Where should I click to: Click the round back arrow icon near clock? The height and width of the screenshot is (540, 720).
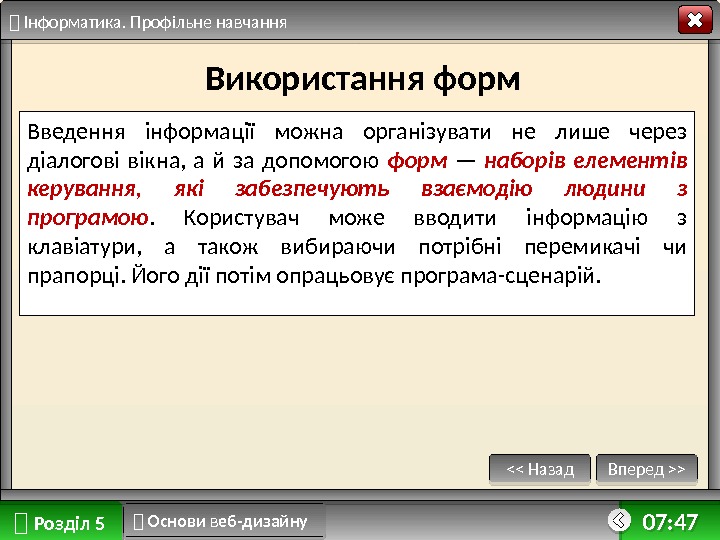[x=619, y=520]
